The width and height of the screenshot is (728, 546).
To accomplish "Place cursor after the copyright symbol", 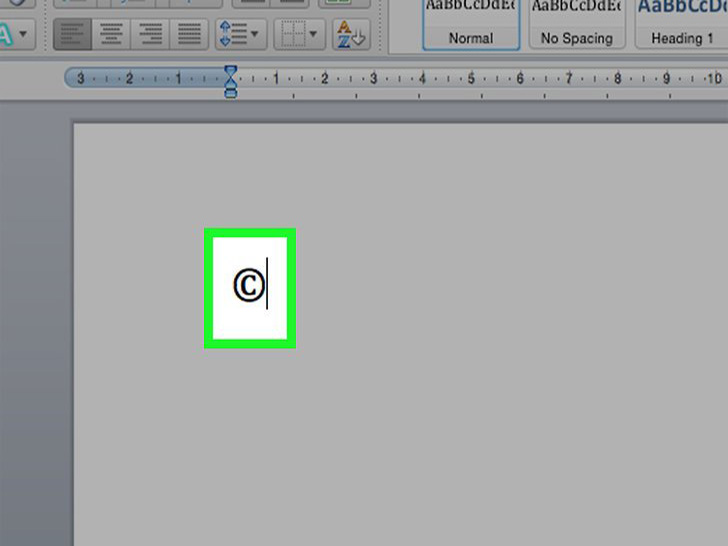I will 268,284.
